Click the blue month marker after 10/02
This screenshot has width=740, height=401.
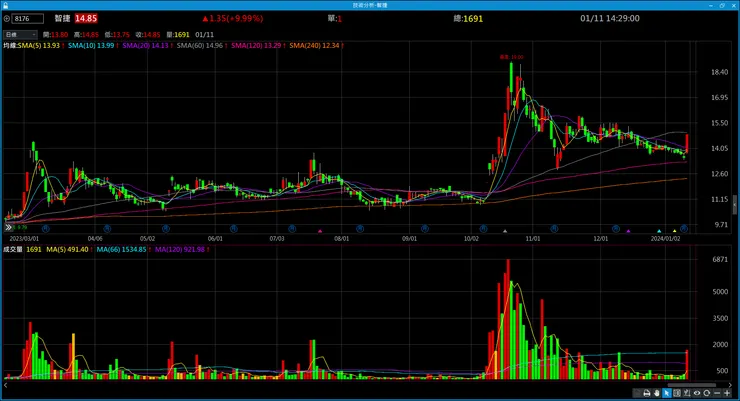483,228
